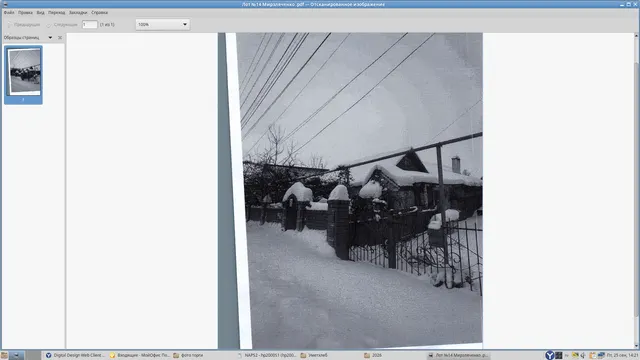Maximize the PDF viewer window
The image size is (640, 360).
[x=629, y=4]
